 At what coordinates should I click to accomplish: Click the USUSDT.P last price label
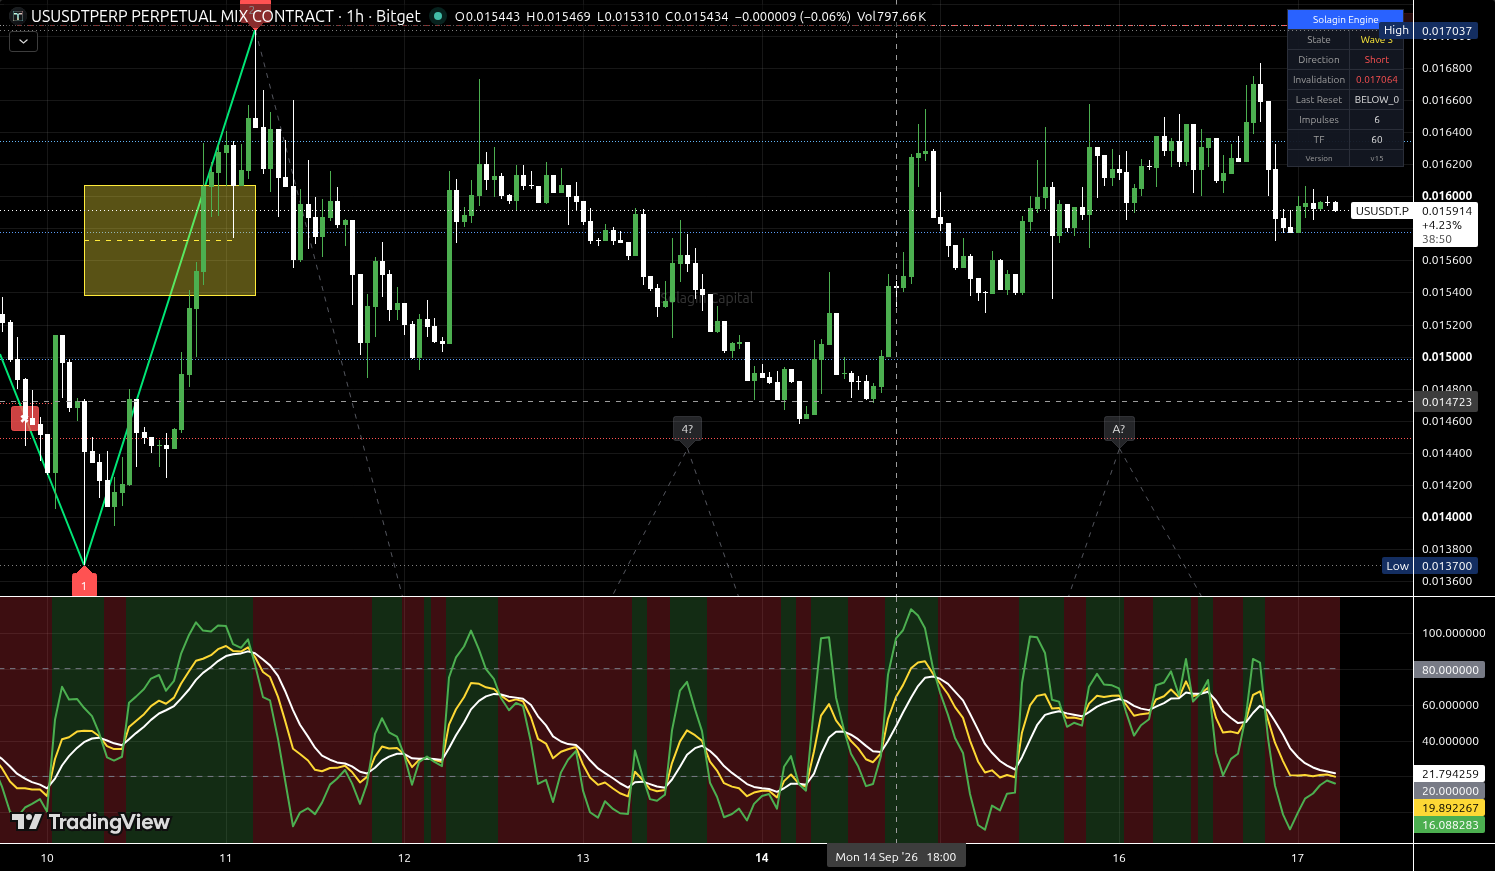1382,211
